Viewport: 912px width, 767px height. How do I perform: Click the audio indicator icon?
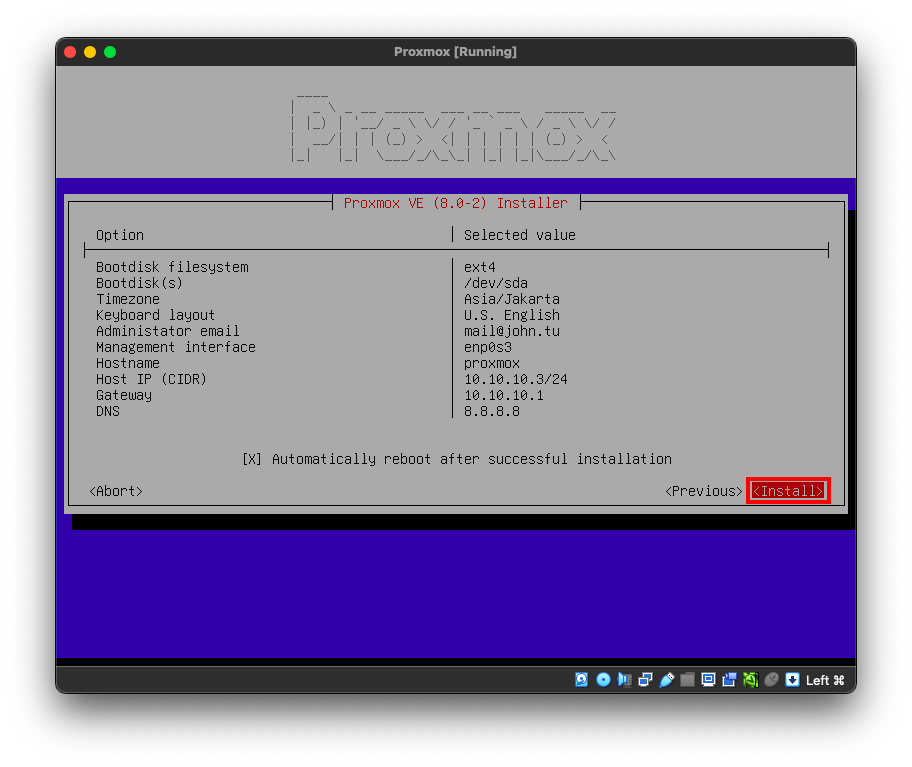click(624, 679)
